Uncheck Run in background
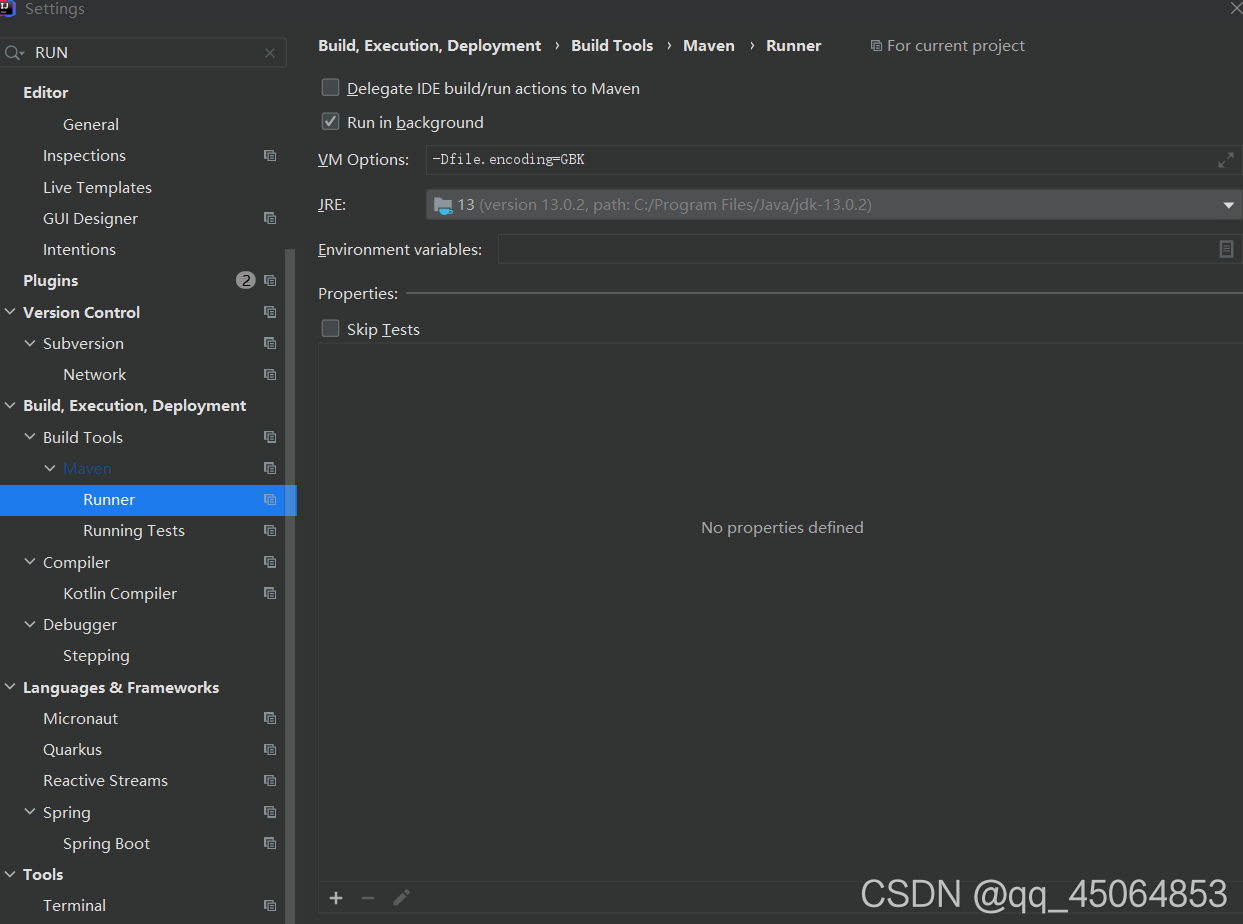This screenshot has width=1243, height=924. point(330,122)
